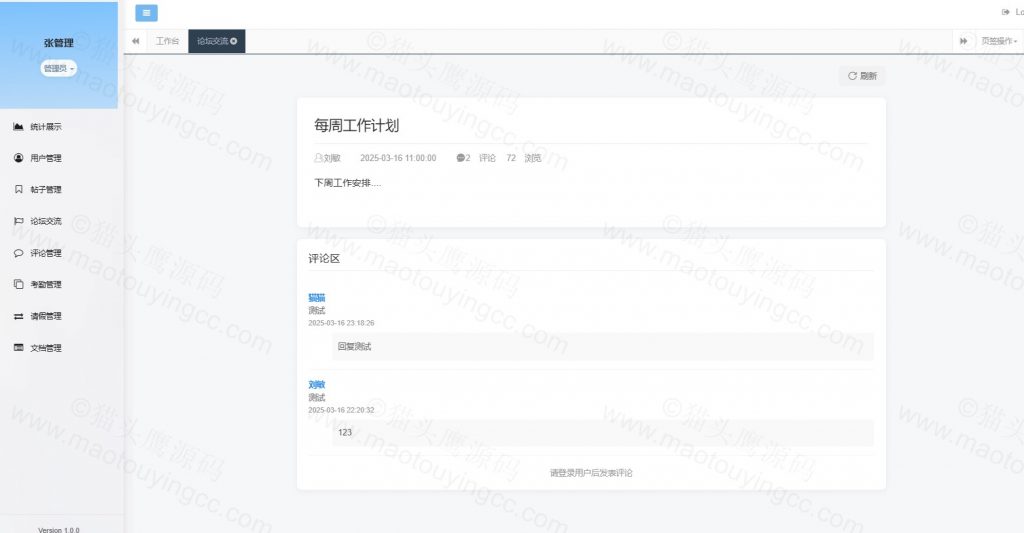Screen dimensions: 1024x533
Task: Select the 论坛交流 tab
Action: (x=217, y=41)
